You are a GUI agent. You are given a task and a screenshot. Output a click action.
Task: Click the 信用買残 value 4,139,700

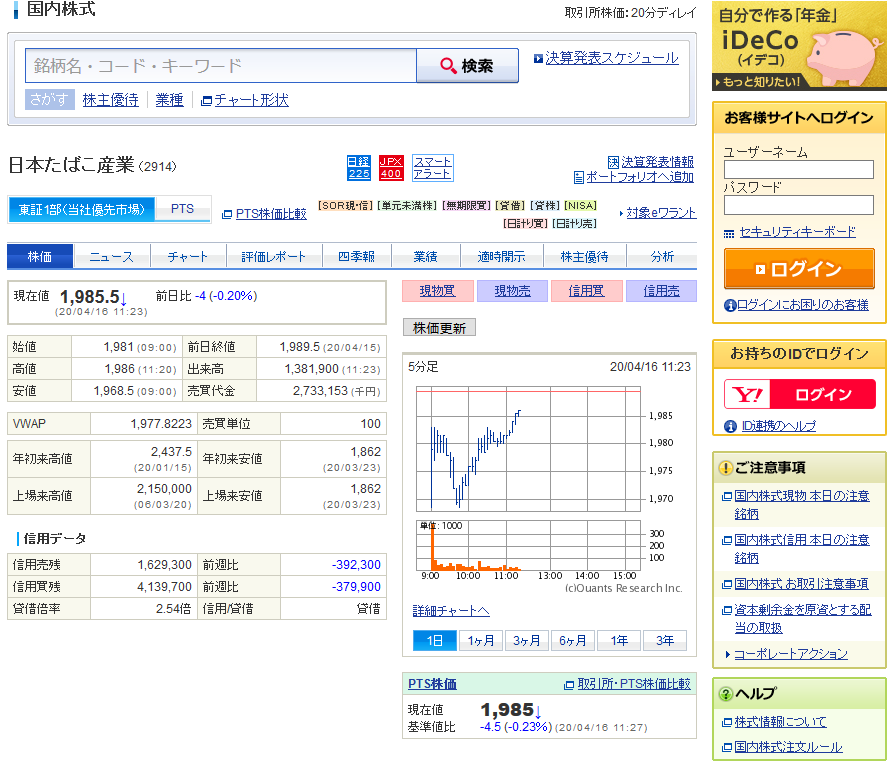tap(165, 587)
